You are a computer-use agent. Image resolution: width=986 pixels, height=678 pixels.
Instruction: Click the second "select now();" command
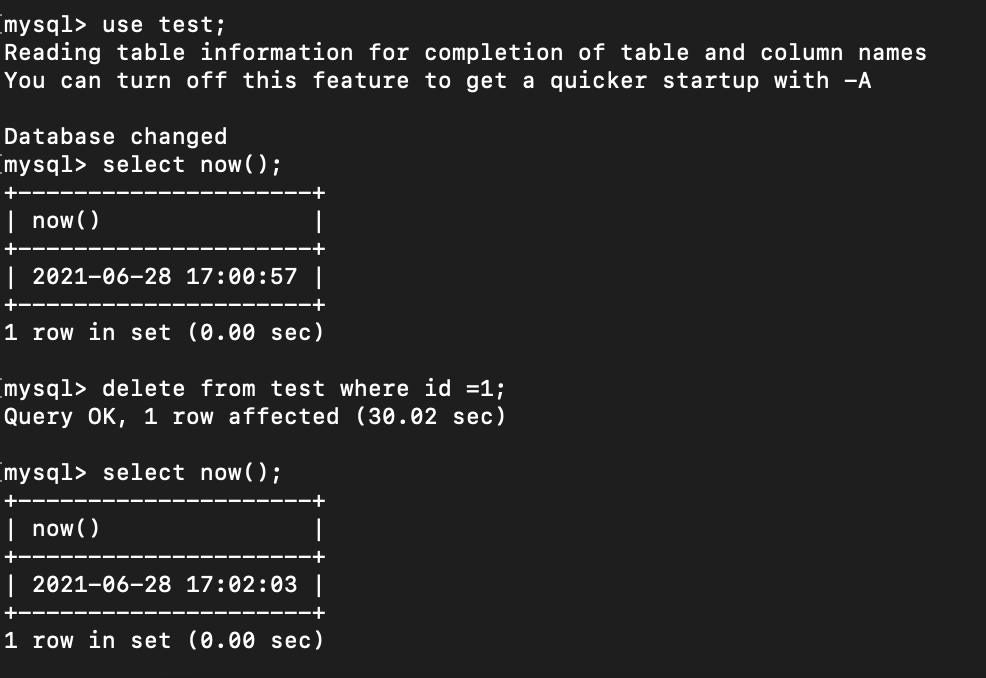coord(192,472)
